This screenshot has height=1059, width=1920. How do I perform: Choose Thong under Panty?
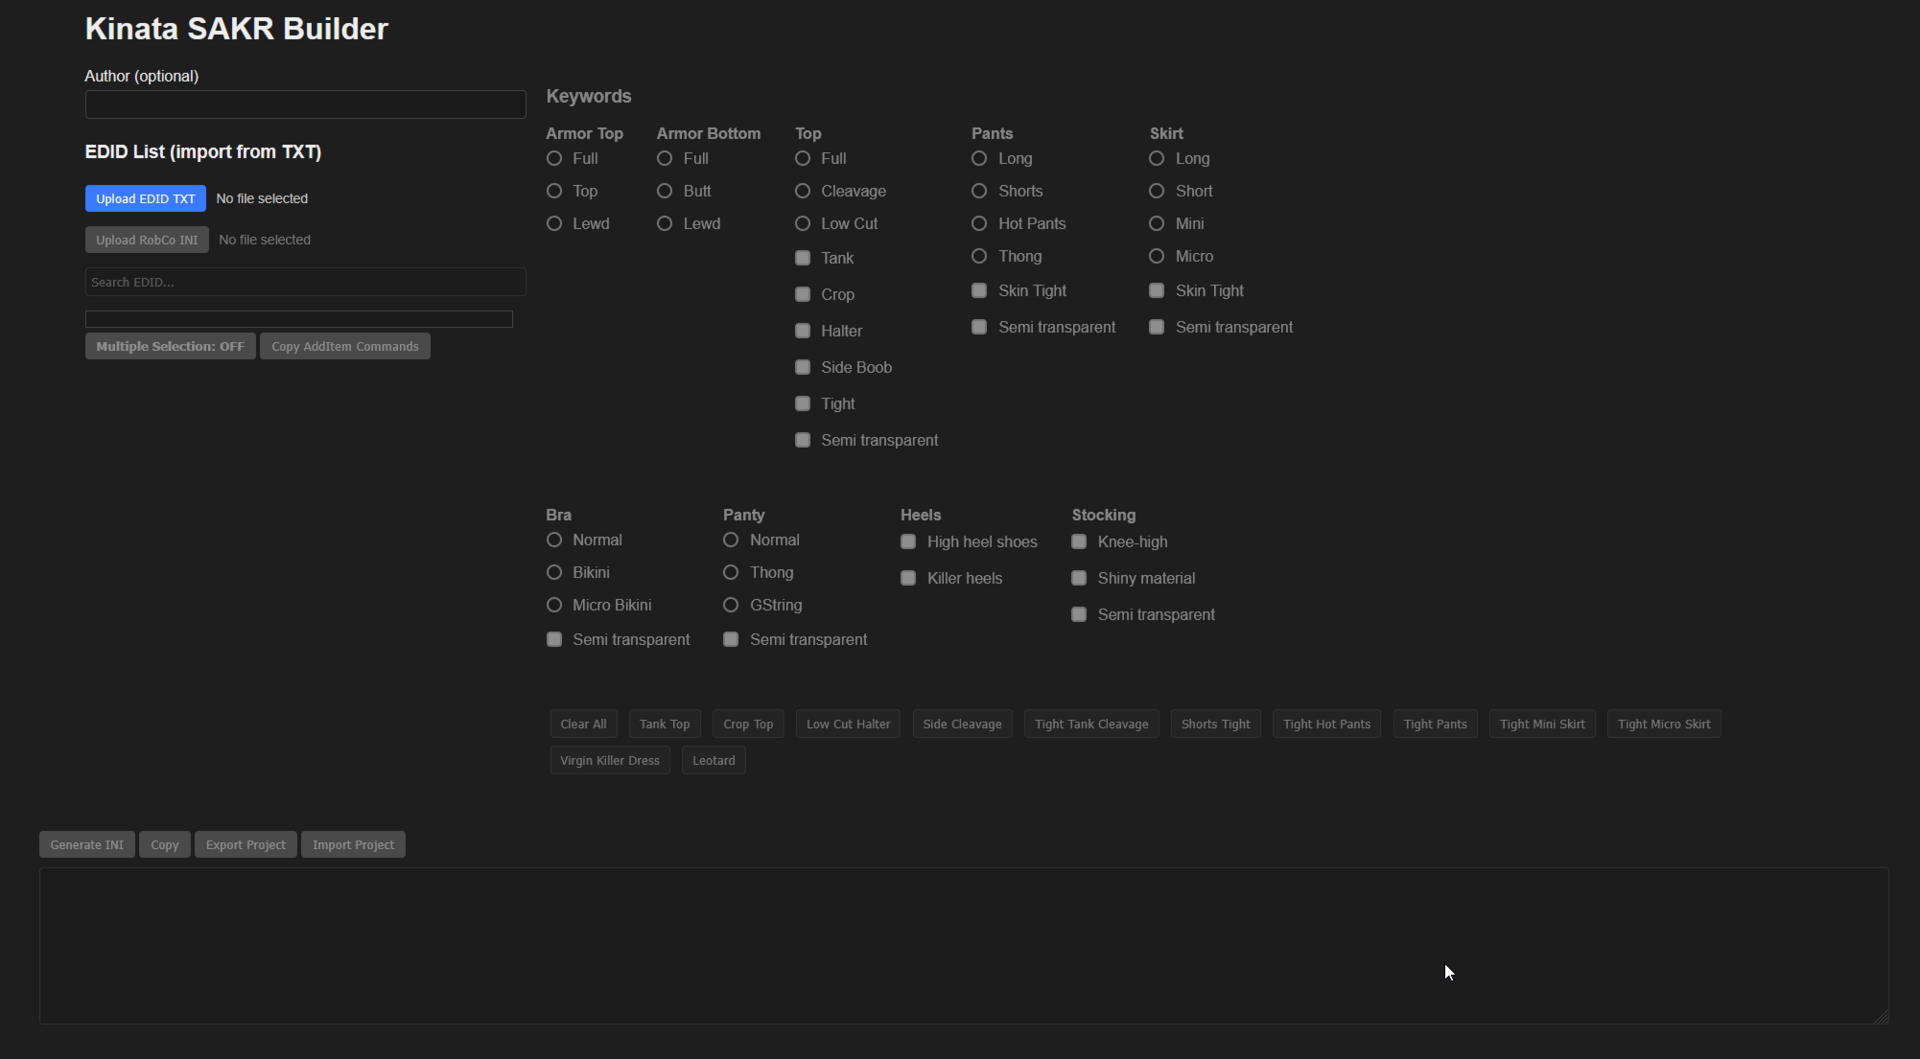pyautogui.click(x=731, y=573)
